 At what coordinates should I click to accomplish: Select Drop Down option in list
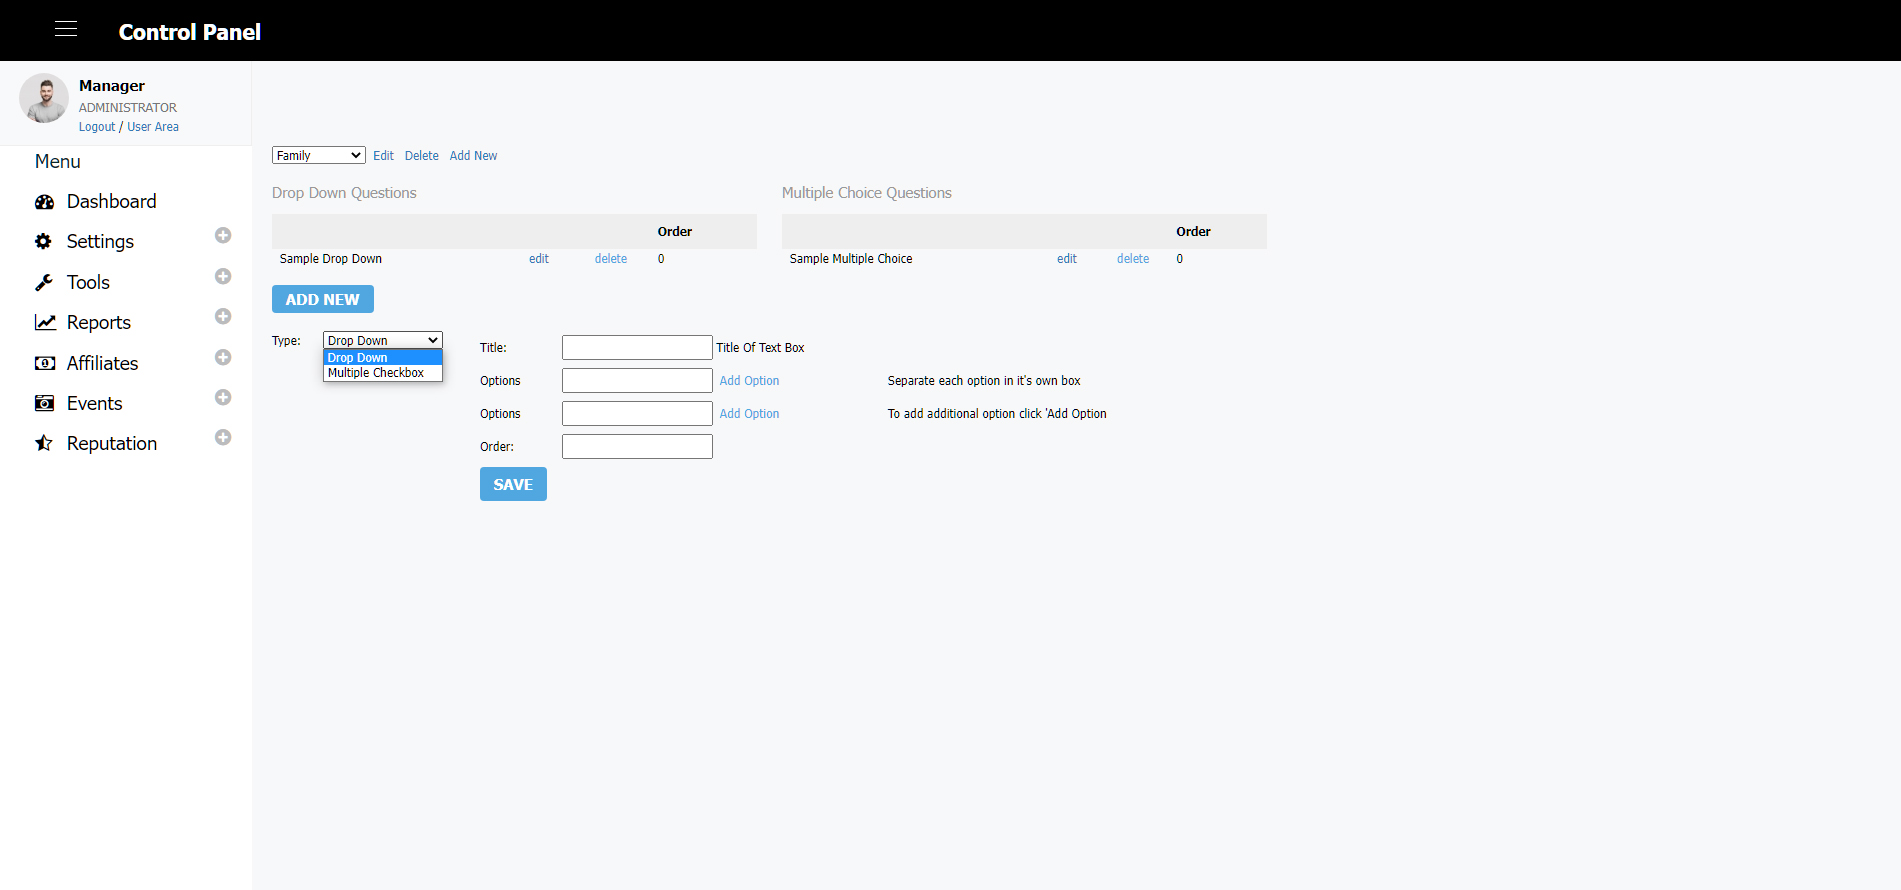[382, 357]
